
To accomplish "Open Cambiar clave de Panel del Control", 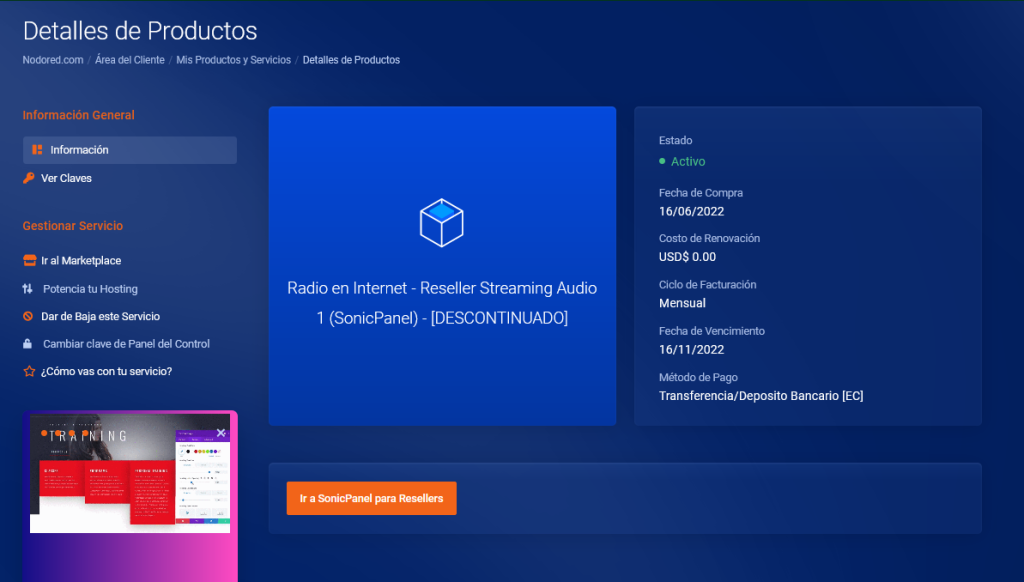I will (x=126, y=344).
